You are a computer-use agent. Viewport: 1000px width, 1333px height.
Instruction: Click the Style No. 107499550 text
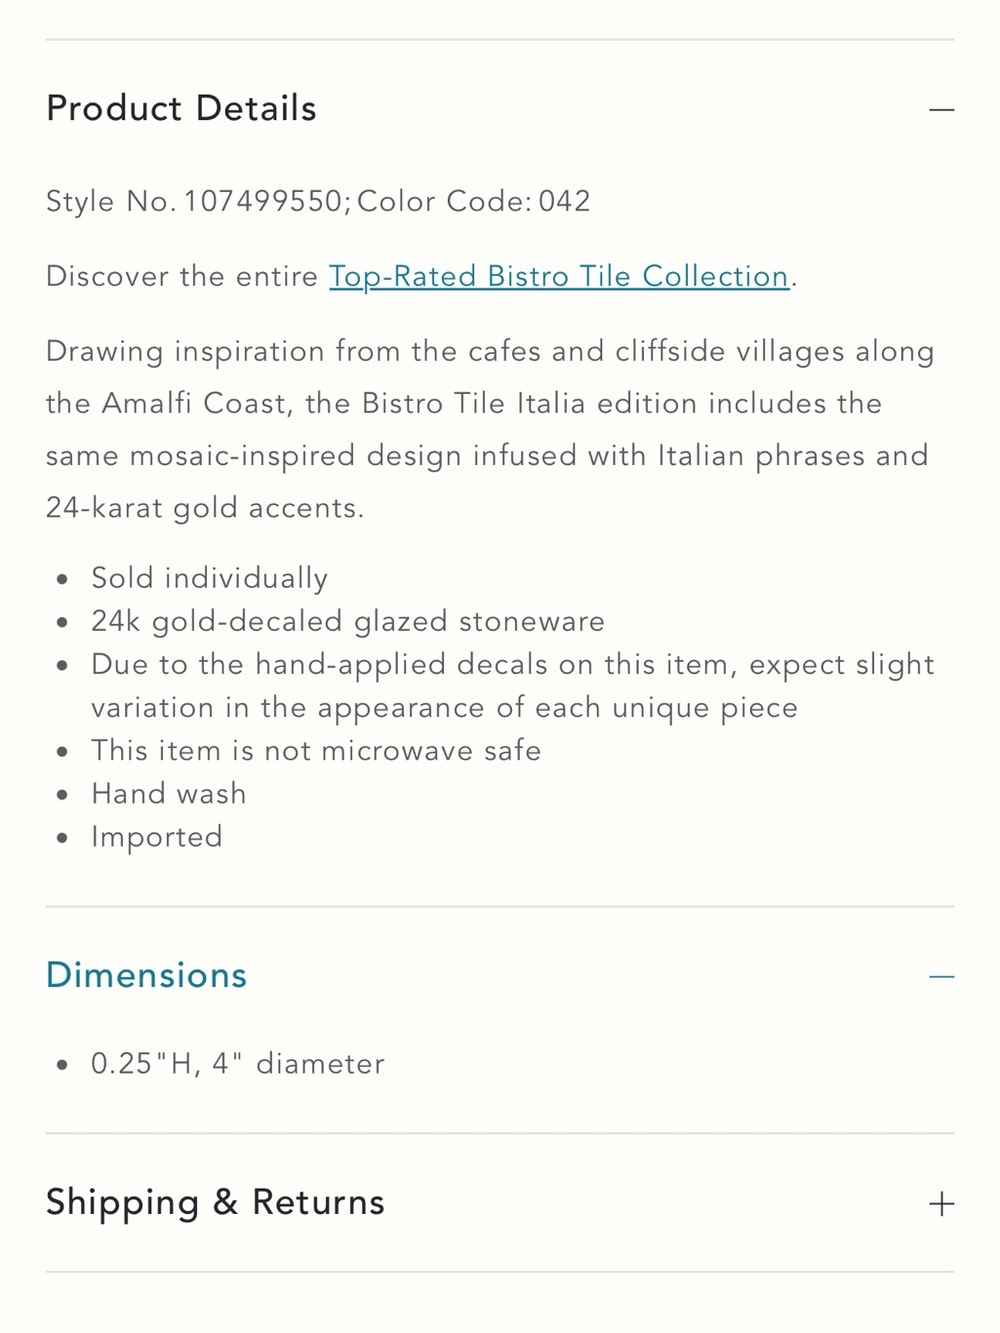coord(195,201)
